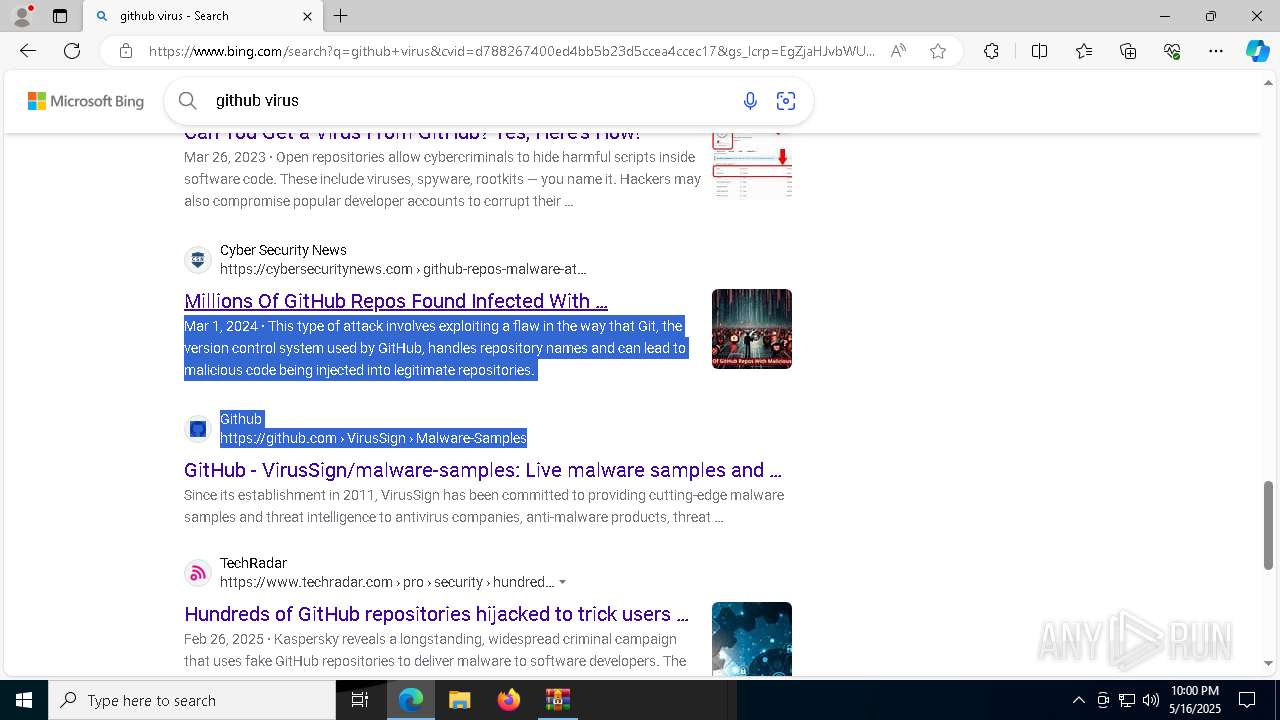Click the Microsoft Bing logo

click(86, 101)
